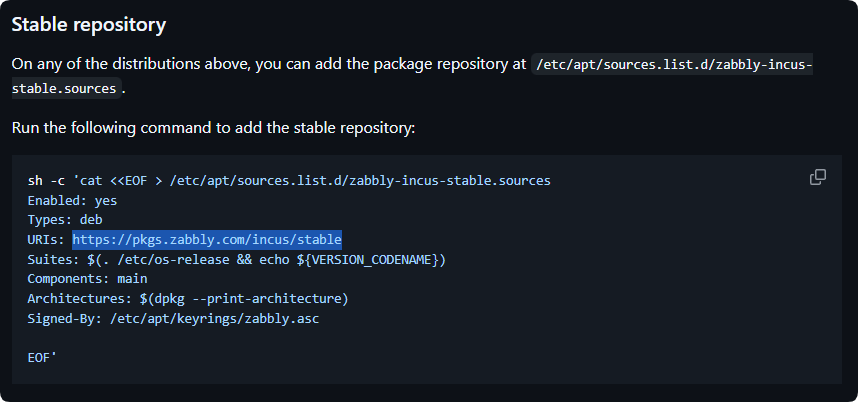Click the "Stable repository" heading

click(x=89, y=23)
